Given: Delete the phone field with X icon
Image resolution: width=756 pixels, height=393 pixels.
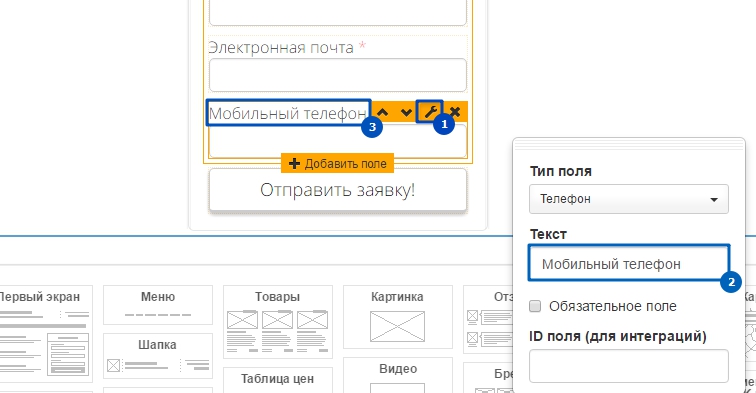Looking at the screenshot, I should [455, 113].
